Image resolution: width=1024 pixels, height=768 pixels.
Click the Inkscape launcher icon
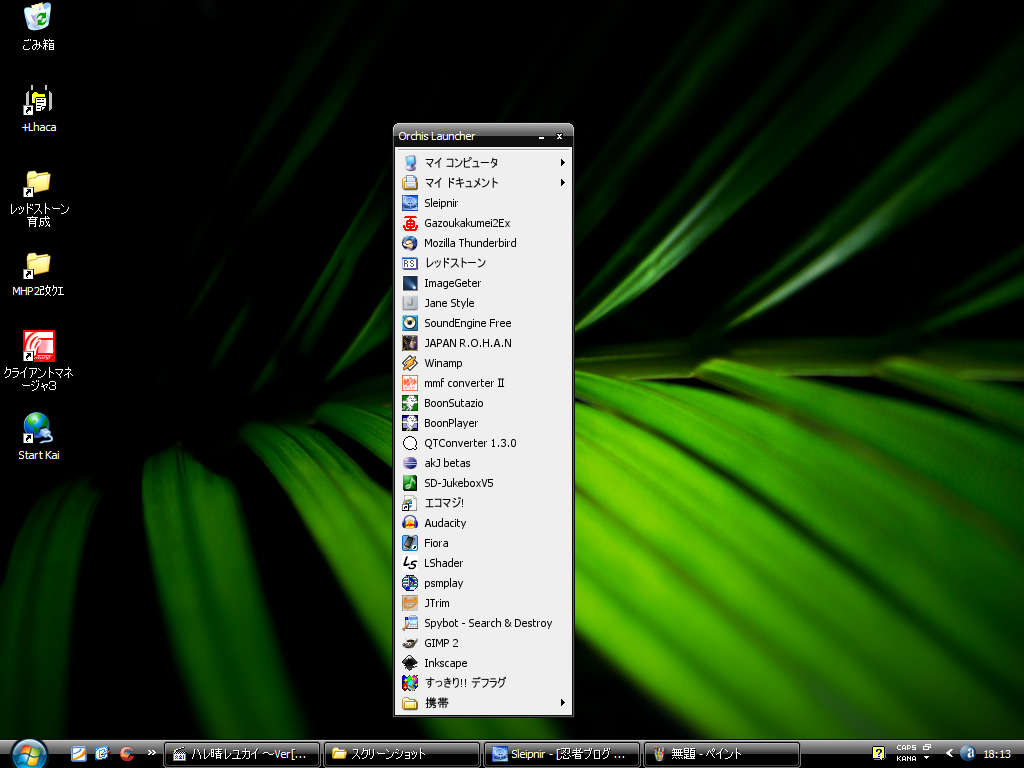click(409, 664)
